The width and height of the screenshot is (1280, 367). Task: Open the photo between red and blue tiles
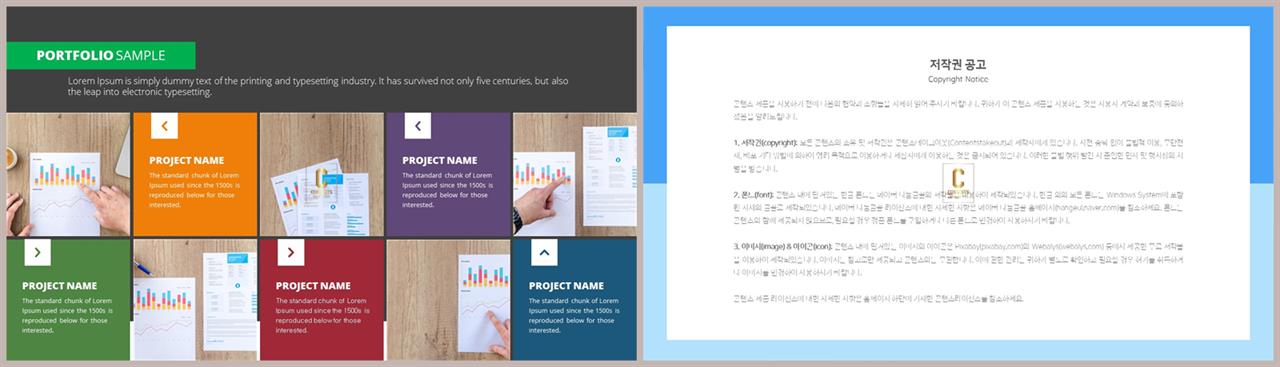[x=447, y=300]
